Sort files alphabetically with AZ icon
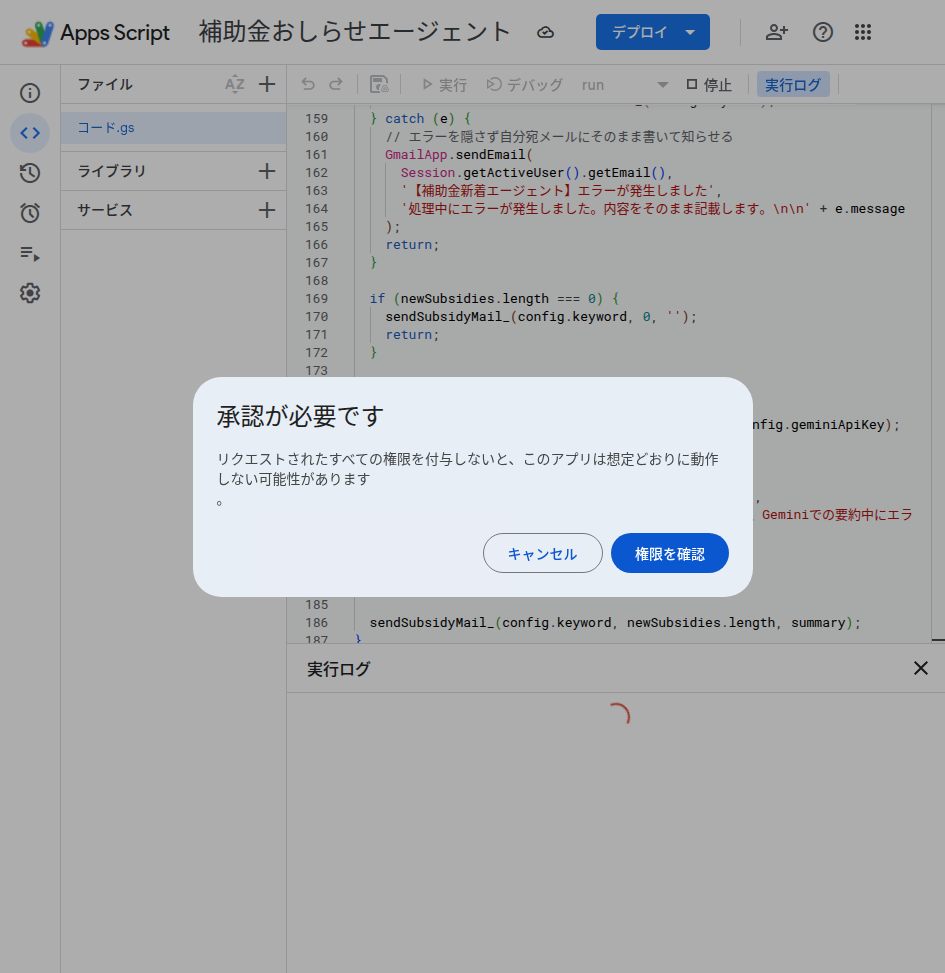 (235, 84)
